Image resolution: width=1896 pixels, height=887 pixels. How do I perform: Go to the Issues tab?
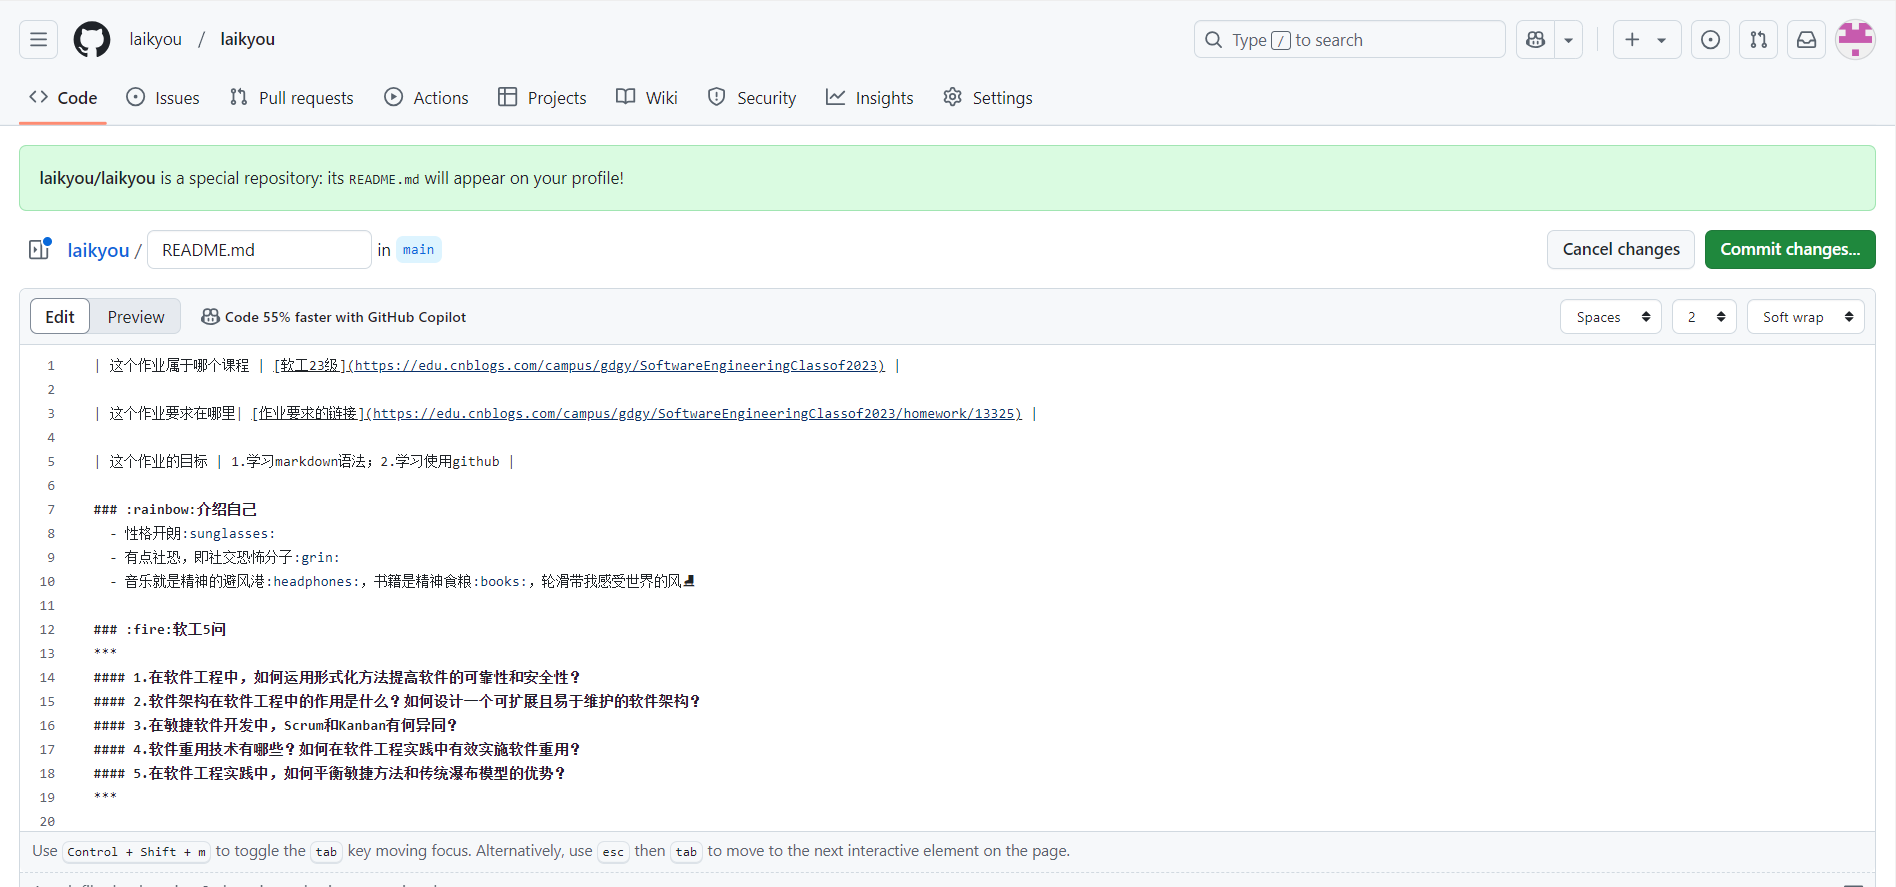[163, 98]
